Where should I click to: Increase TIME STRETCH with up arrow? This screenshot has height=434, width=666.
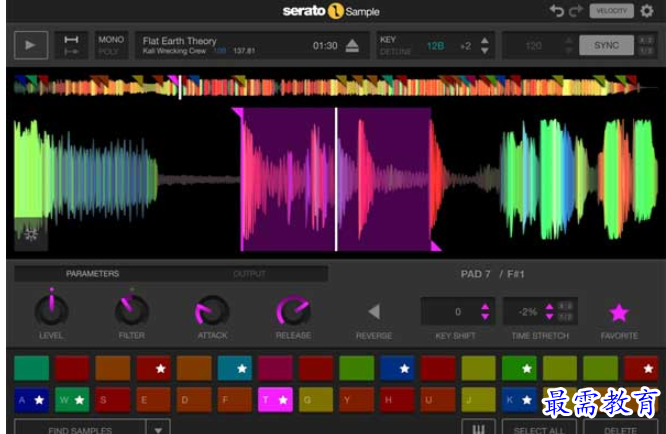pos(549,307)
